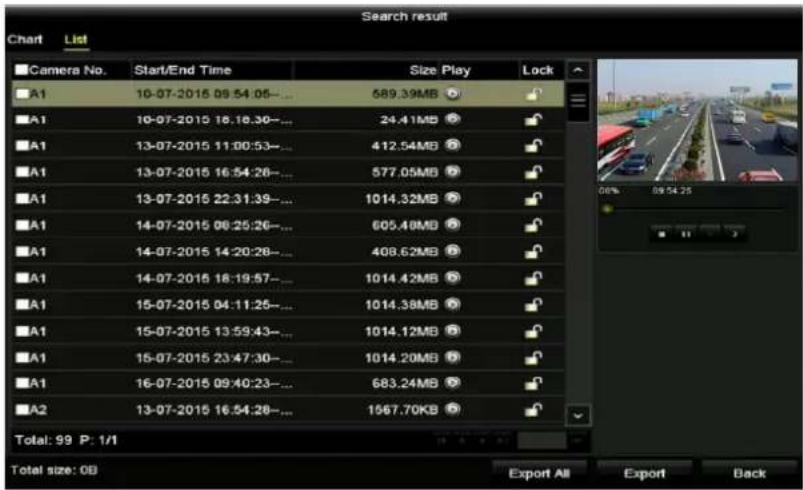Grab the list scrollbar handle

coord(578,101)
